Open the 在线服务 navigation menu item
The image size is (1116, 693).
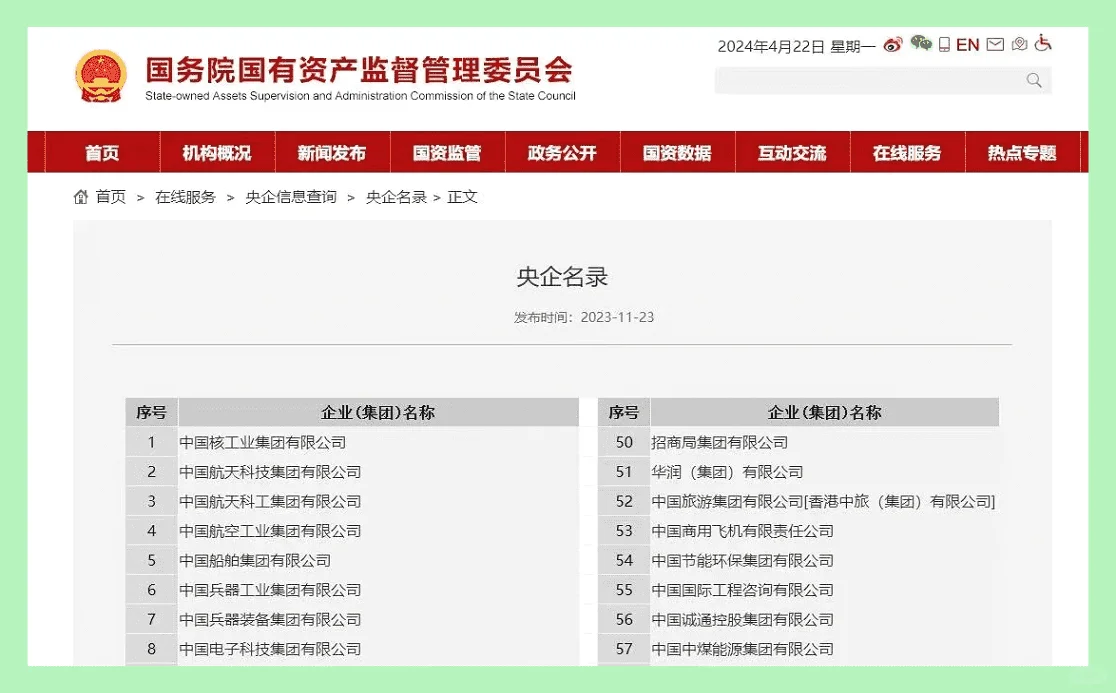point(907,152)
